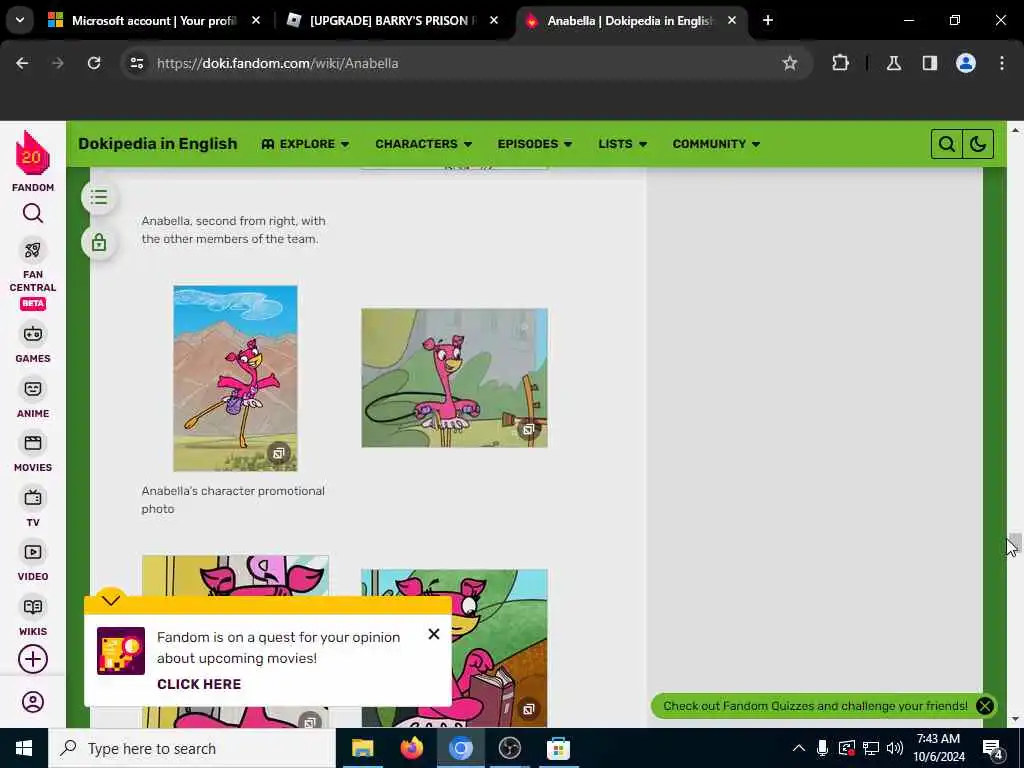Open the TV section icon

pos(33,498)
